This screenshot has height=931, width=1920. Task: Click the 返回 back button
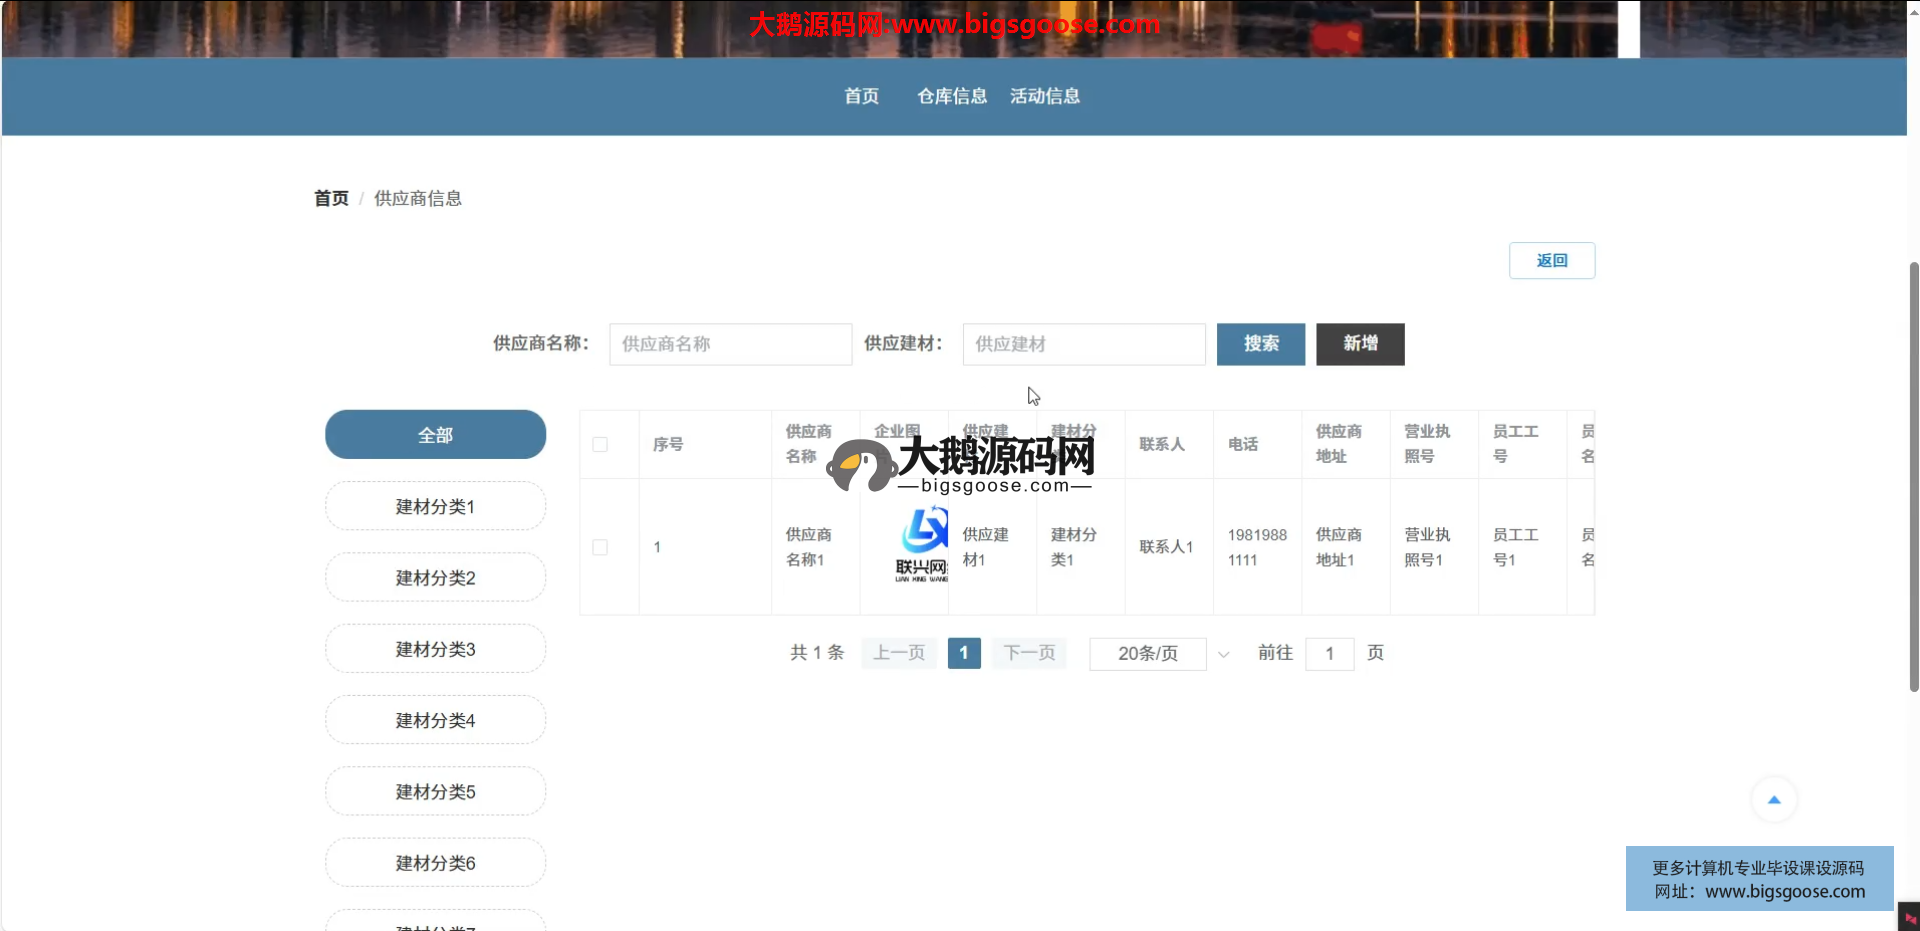point(1551,261)
